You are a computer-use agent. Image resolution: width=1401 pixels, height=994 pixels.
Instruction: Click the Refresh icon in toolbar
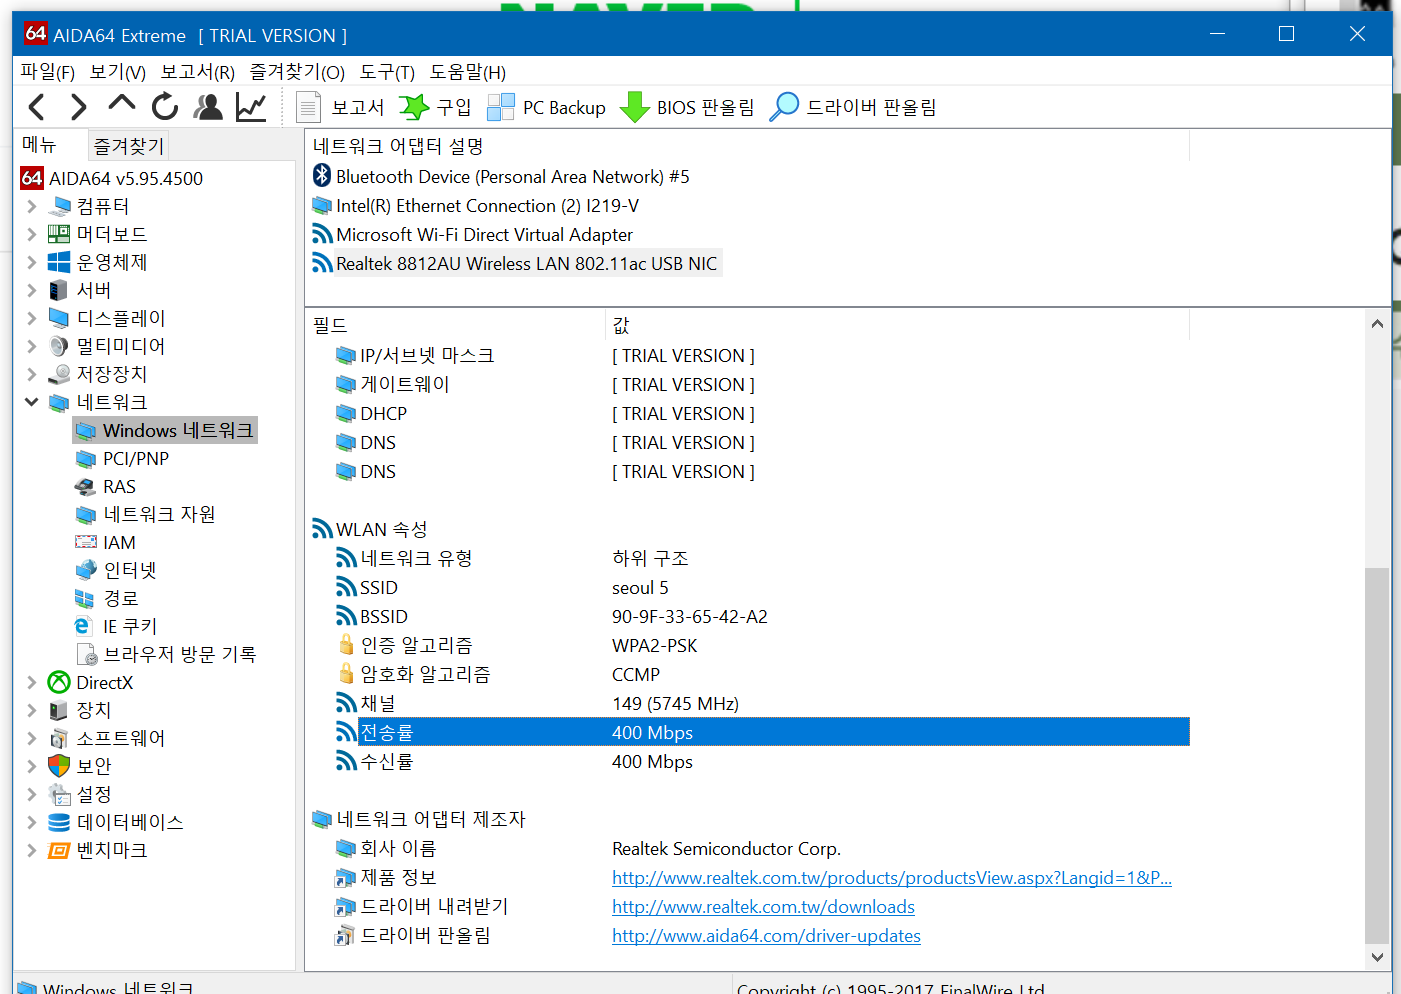pos(165,107)
